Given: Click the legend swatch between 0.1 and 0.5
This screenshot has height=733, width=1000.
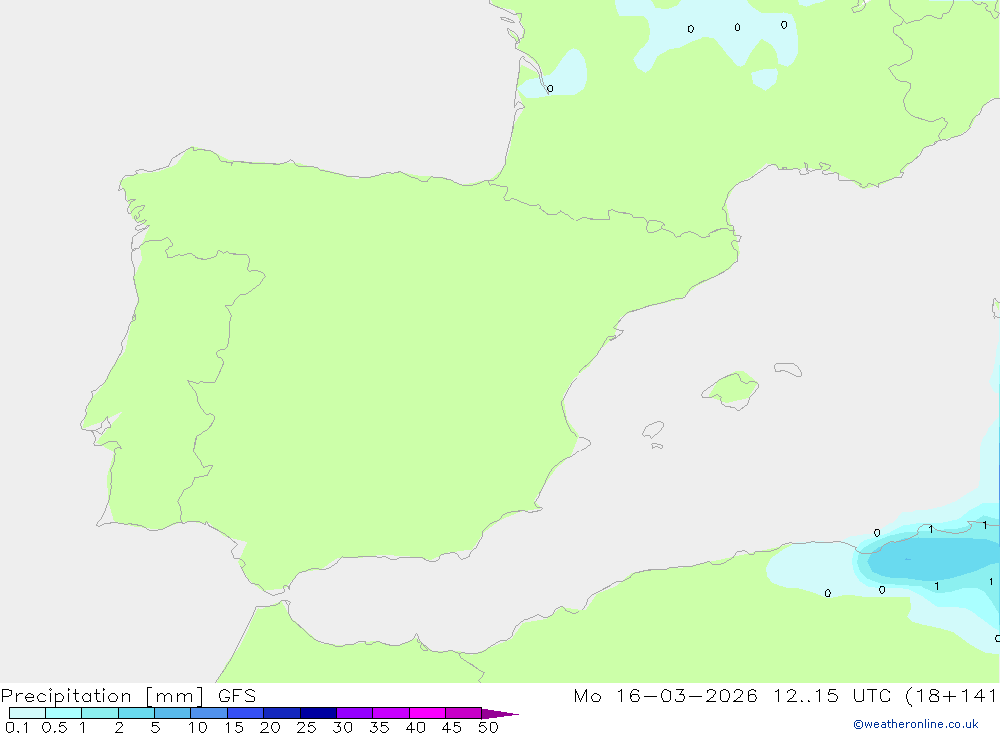Looking at the screenshot, I should tap(27, 713).
